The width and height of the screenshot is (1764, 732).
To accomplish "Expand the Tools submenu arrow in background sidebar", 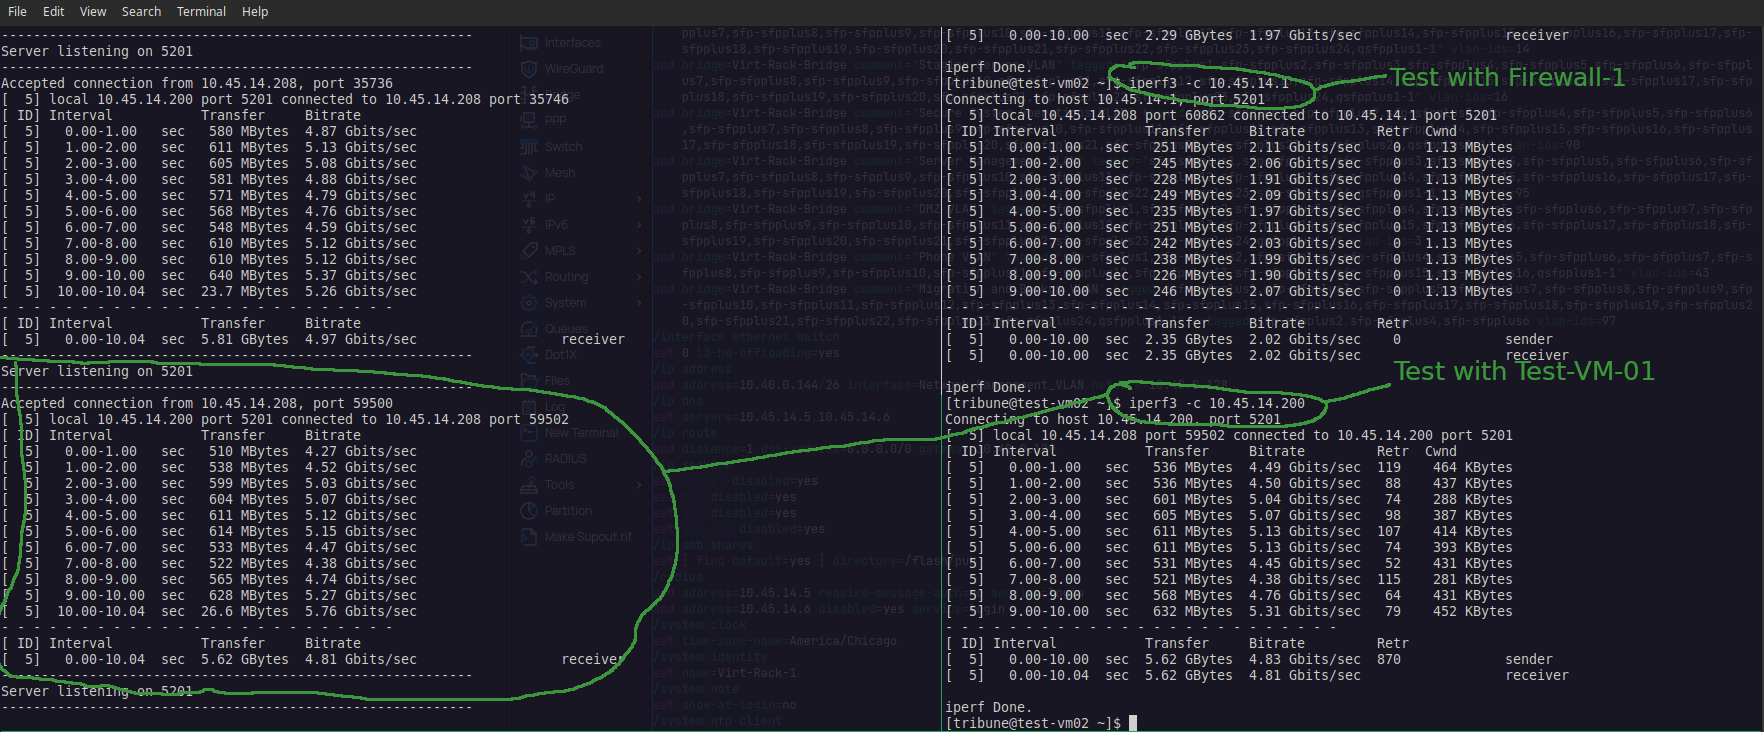I will [639, 484].
